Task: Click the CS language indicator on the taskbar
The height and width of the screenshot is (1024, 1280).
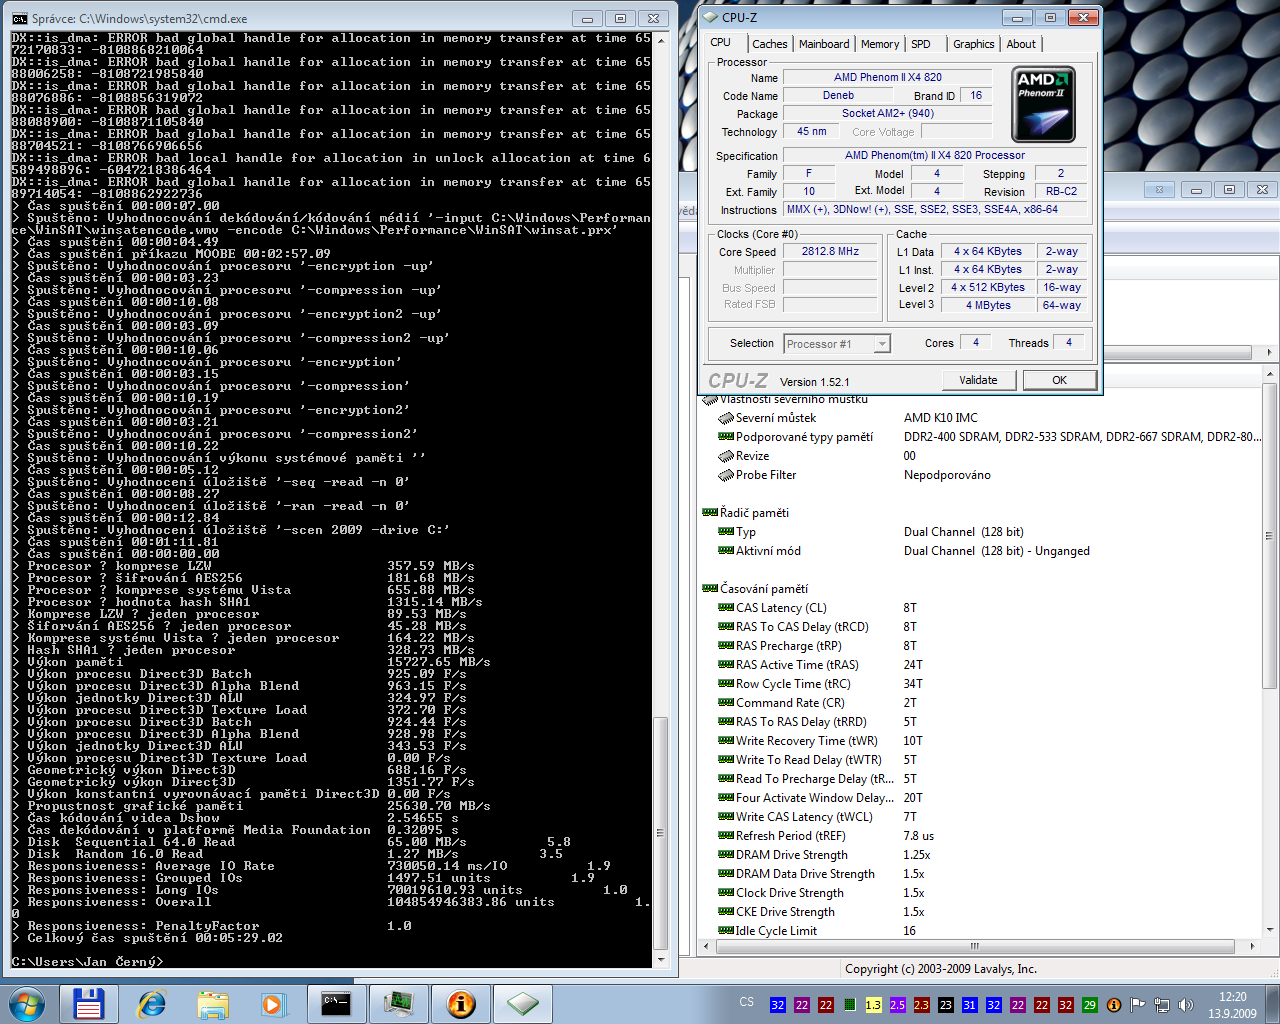Action: pos(747,1002)
